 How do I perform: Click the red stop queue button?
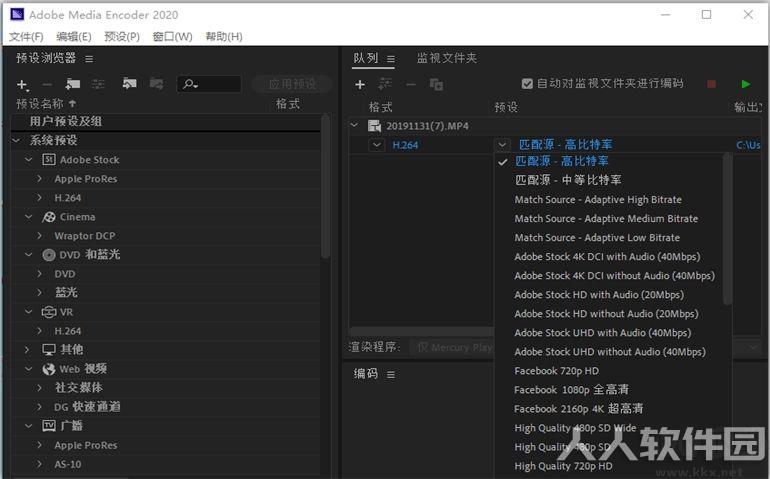click(711, 84)
